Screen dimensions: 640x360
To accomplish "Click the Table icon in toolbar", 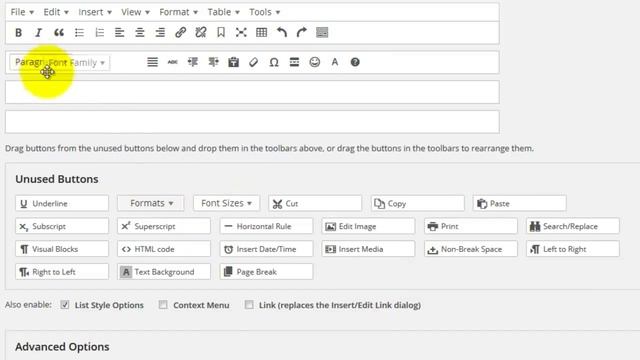I will (262, 33).
